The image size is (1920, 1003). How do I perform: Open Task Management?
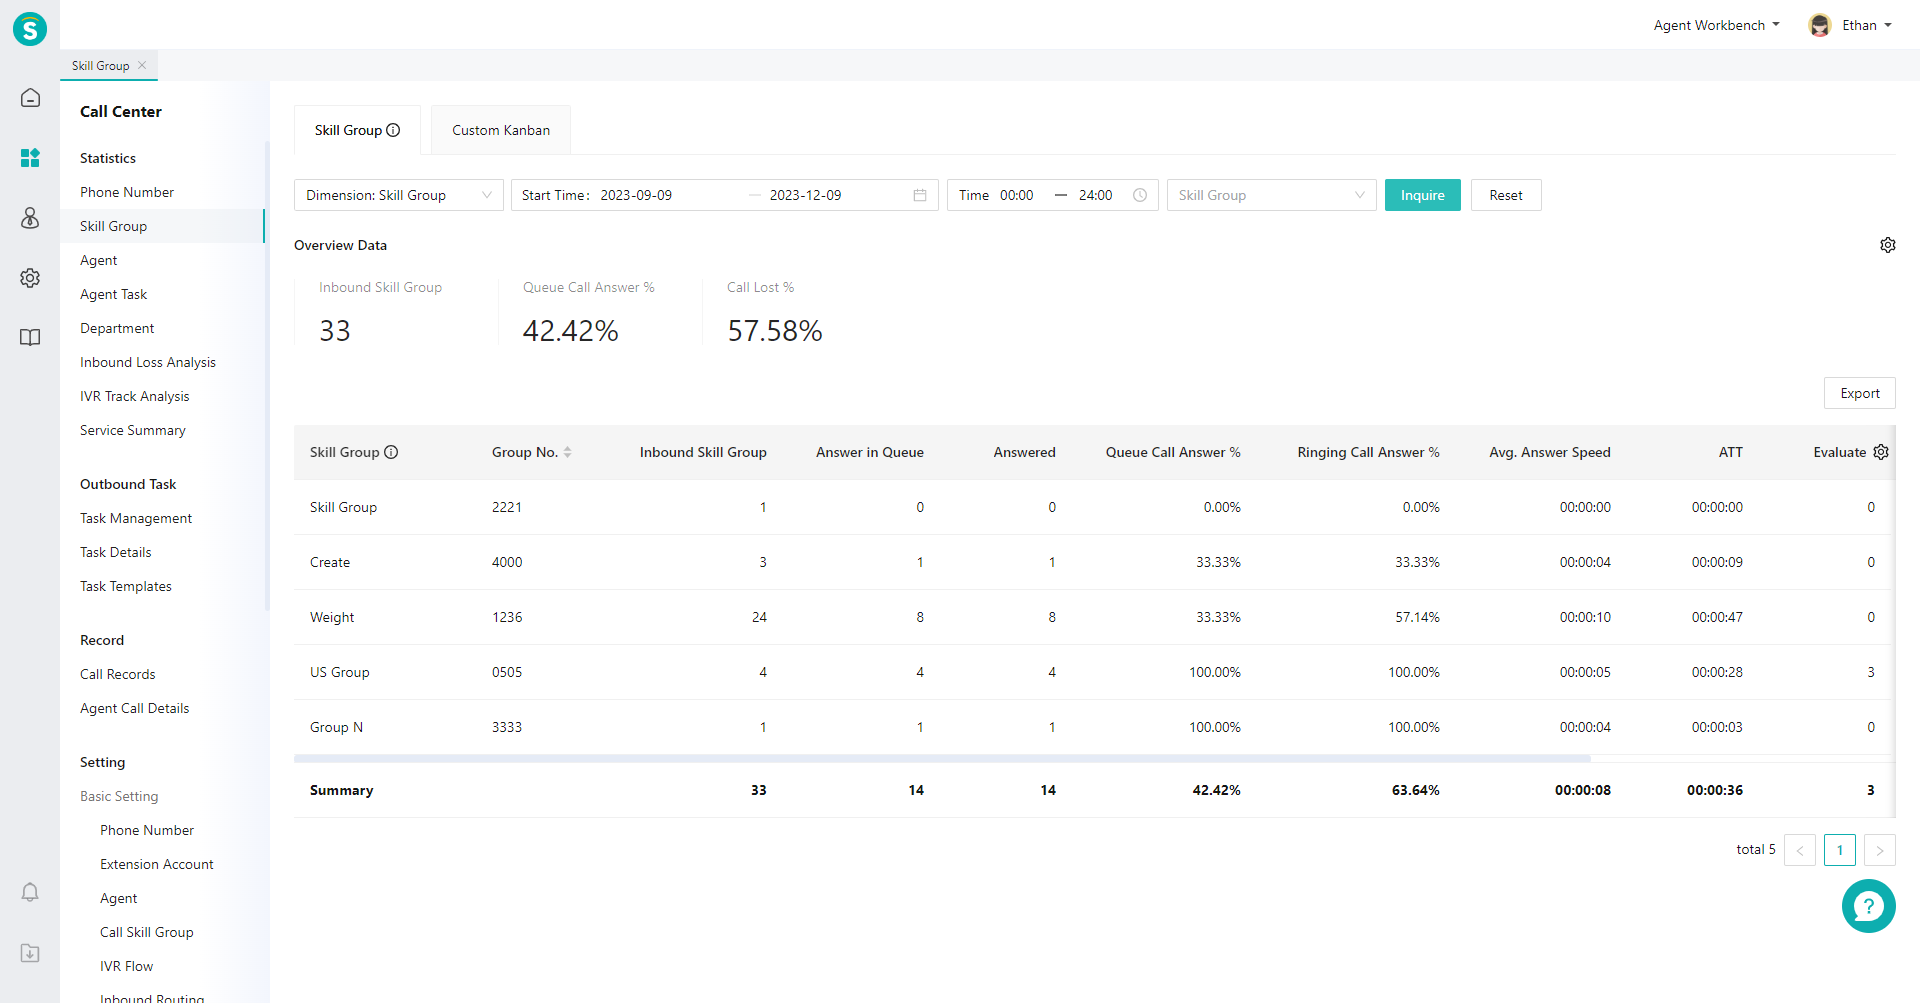tap(136, 518)
